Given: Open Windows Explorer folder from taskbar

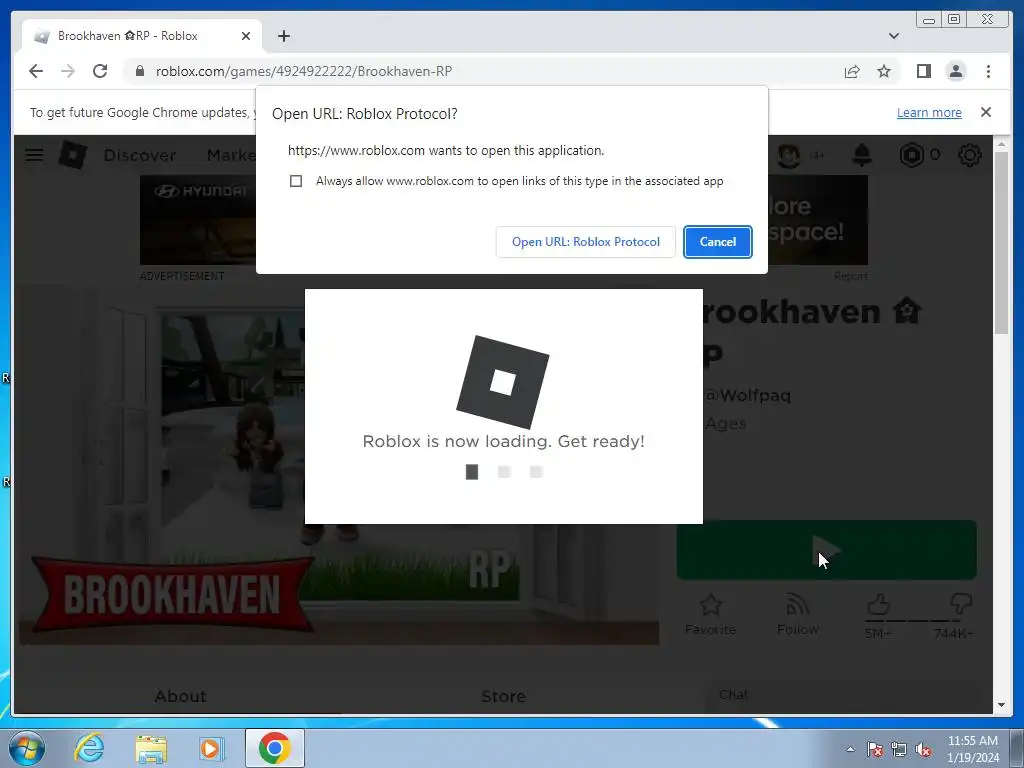Looking at the screenshot, I should (x=151, y=748).
